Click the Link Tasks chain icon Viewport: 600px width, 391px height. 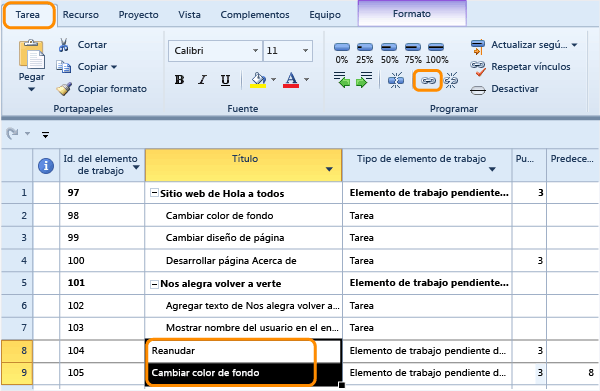click(x=428, y=81)
